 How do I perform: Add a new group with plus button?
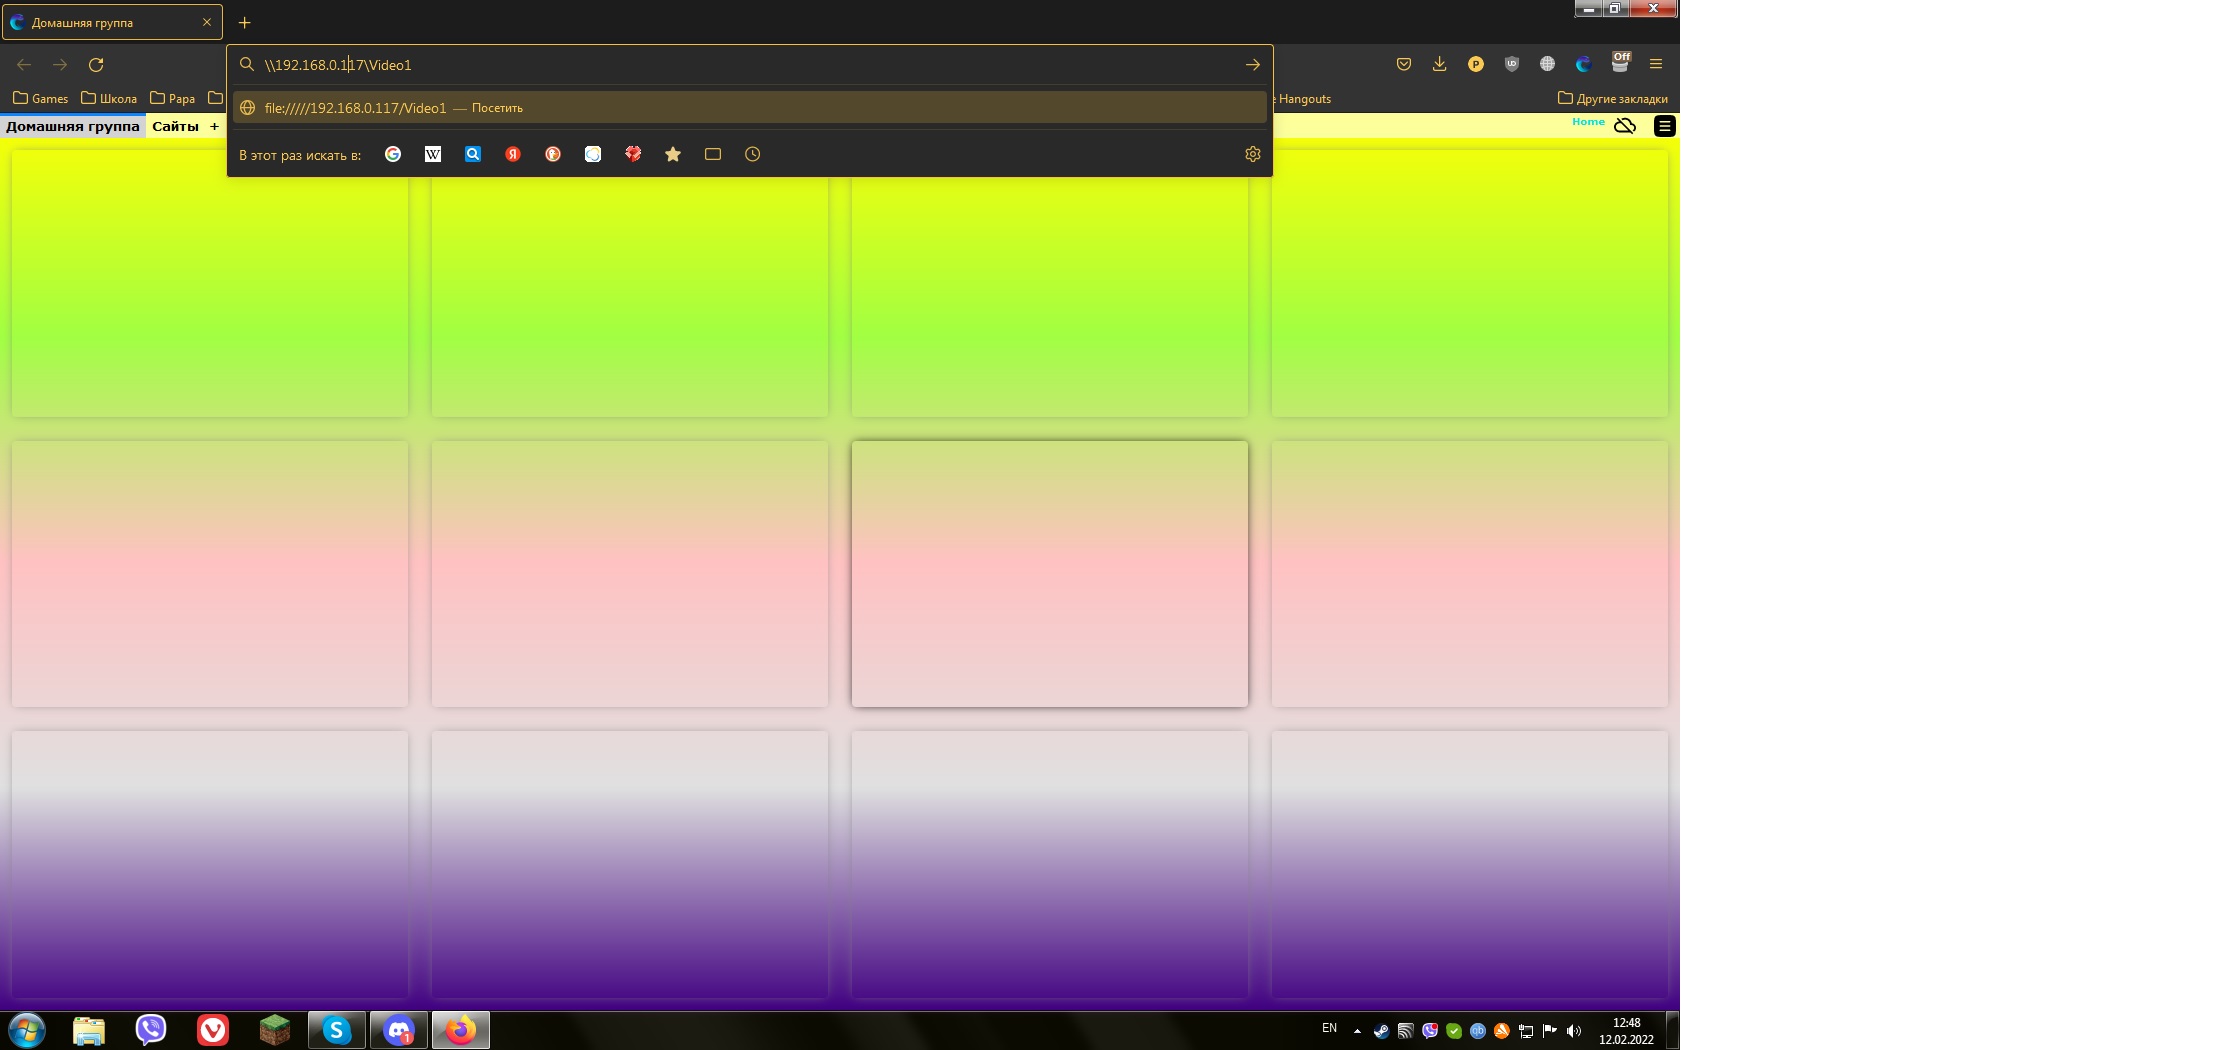[214, 126]
